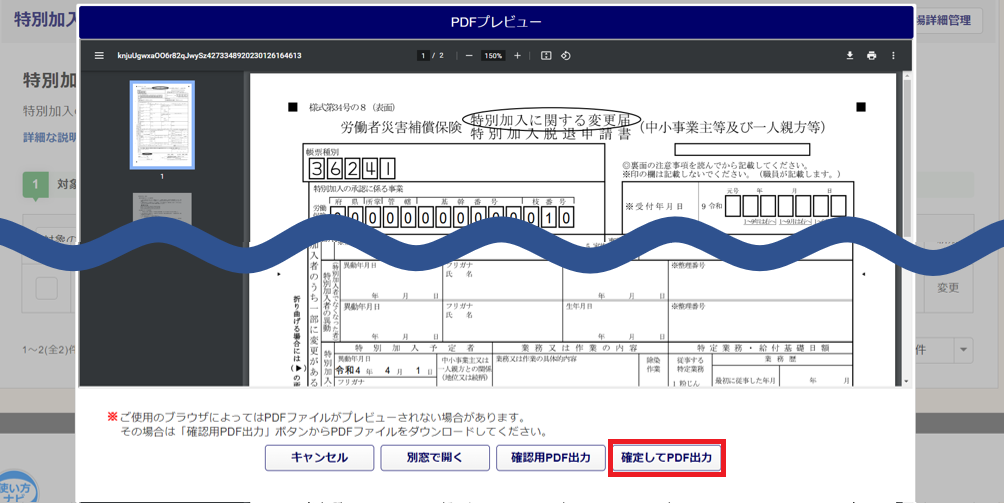Open the 詳細な説明 link in the background page
The height and width of the screenshot is (503, 1004).
click(x=50, y=138)
